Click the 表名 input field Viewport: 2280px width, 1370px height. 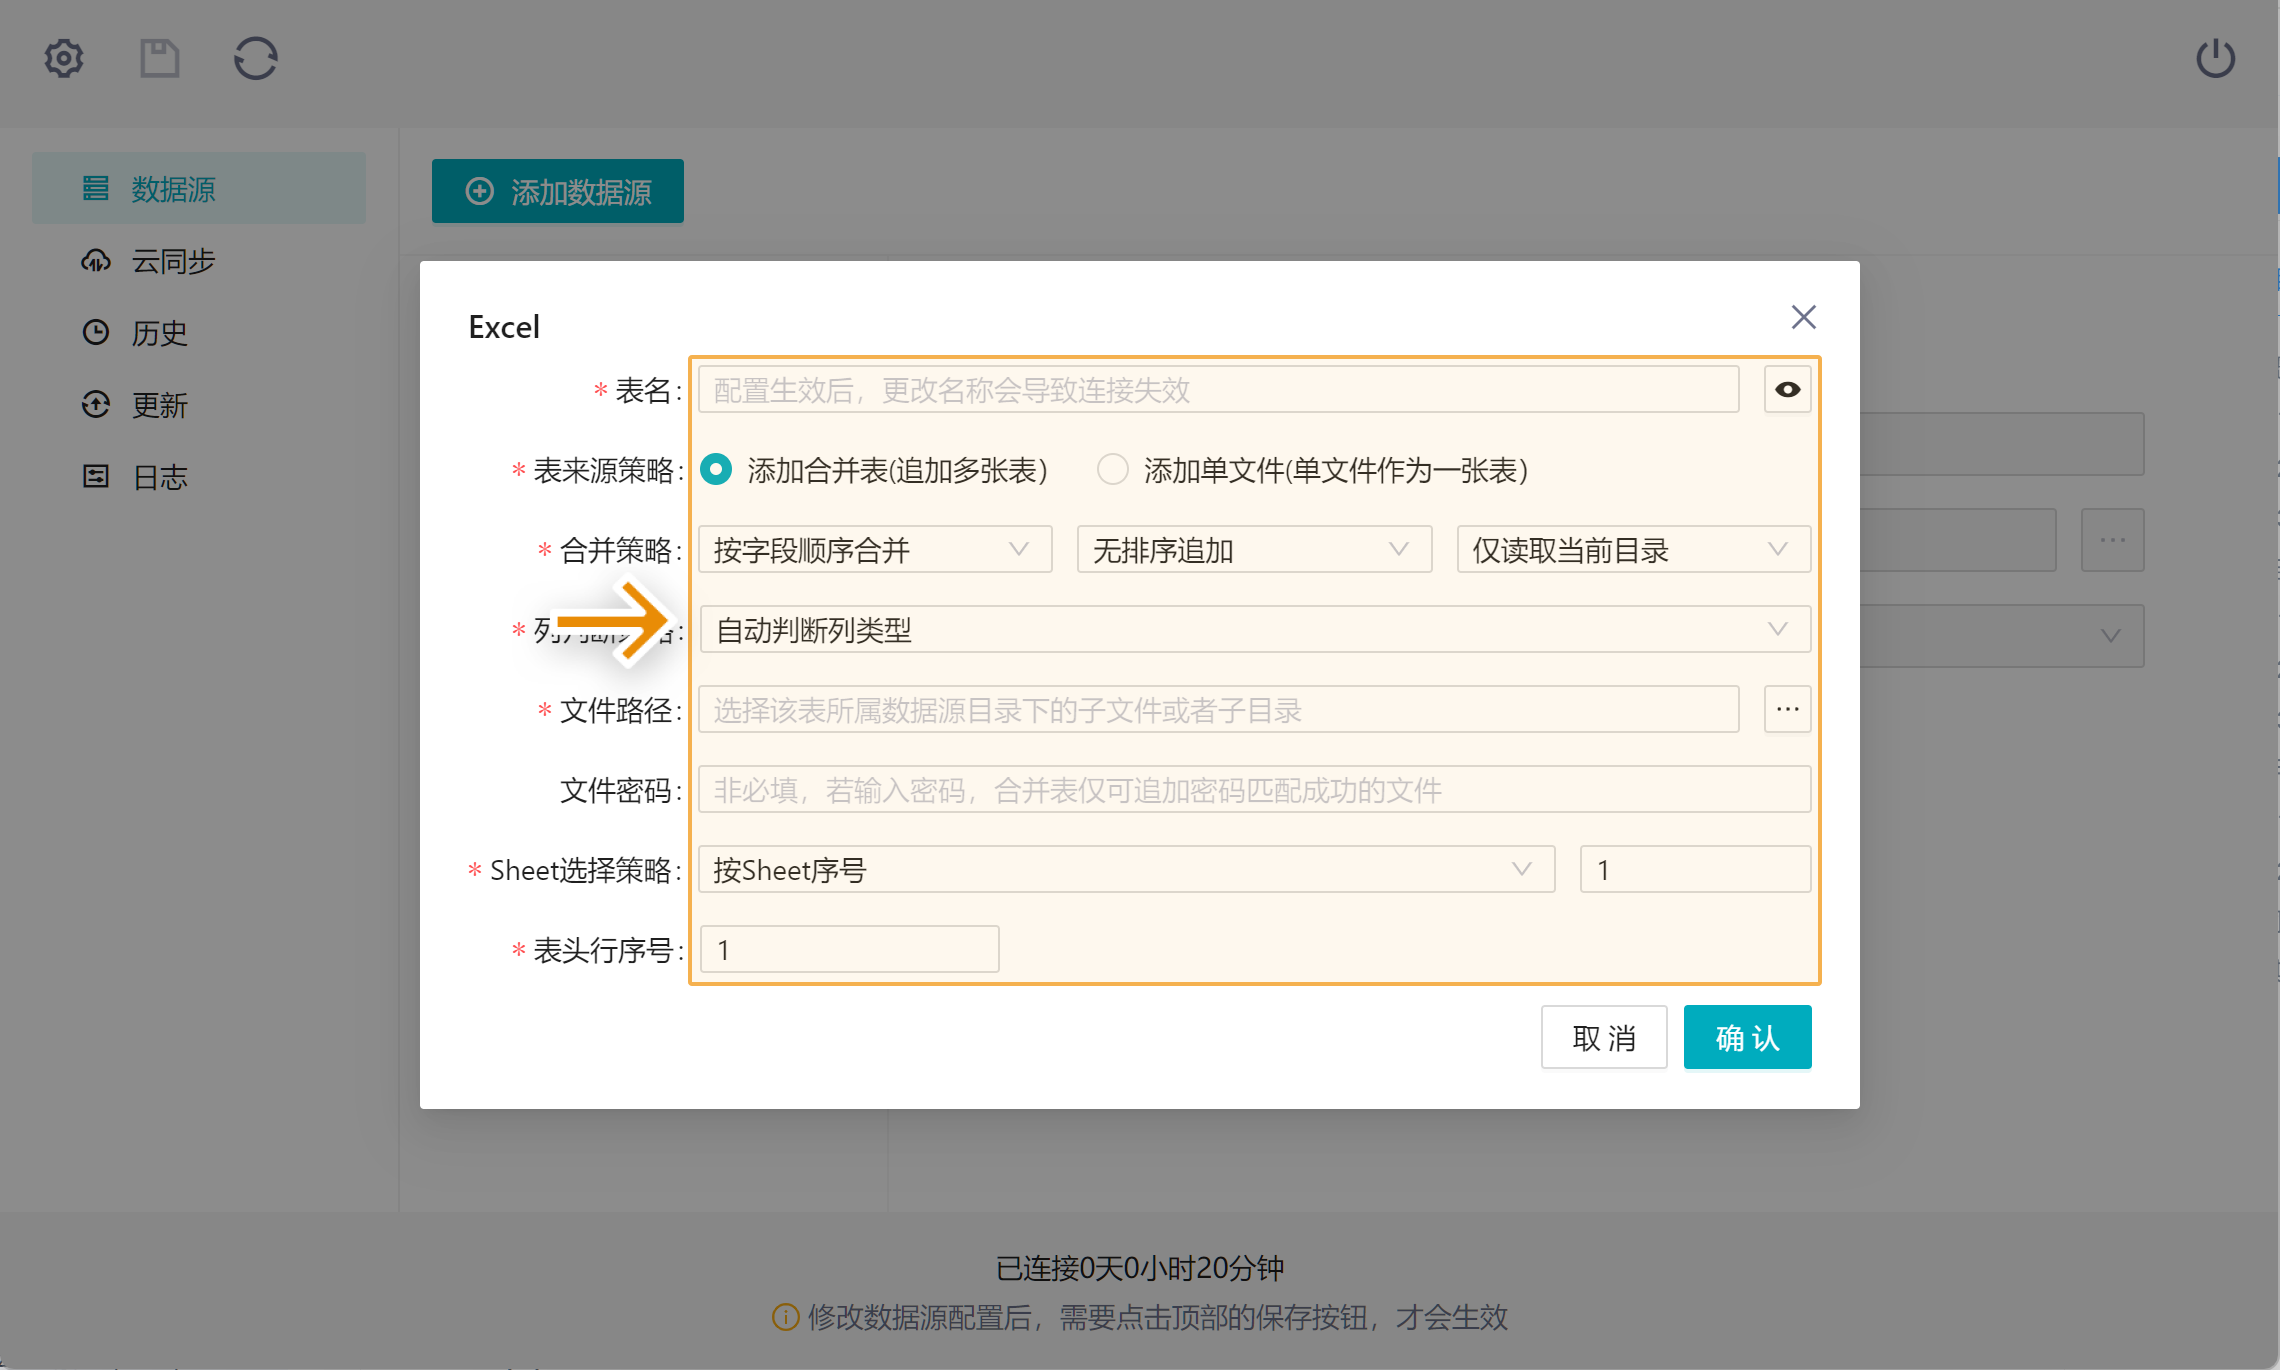[x=1217, y=390]
